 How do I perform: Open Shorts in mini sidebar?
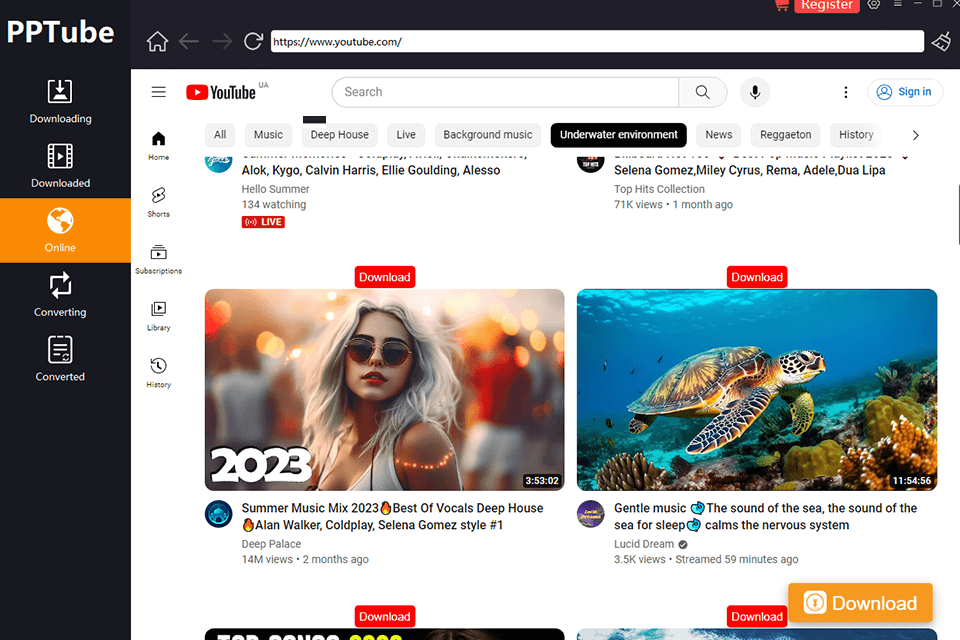(x=159, y=202)
